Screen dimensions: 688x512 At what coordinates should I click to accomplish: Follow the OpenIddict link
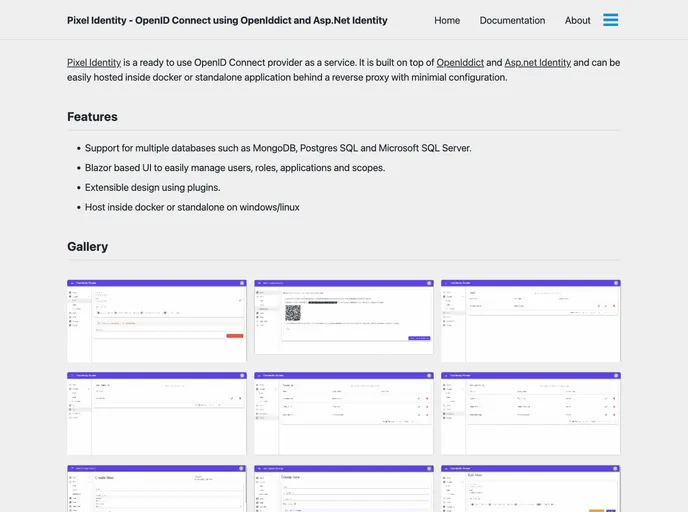pyautogui.click(x=460, y=62)
